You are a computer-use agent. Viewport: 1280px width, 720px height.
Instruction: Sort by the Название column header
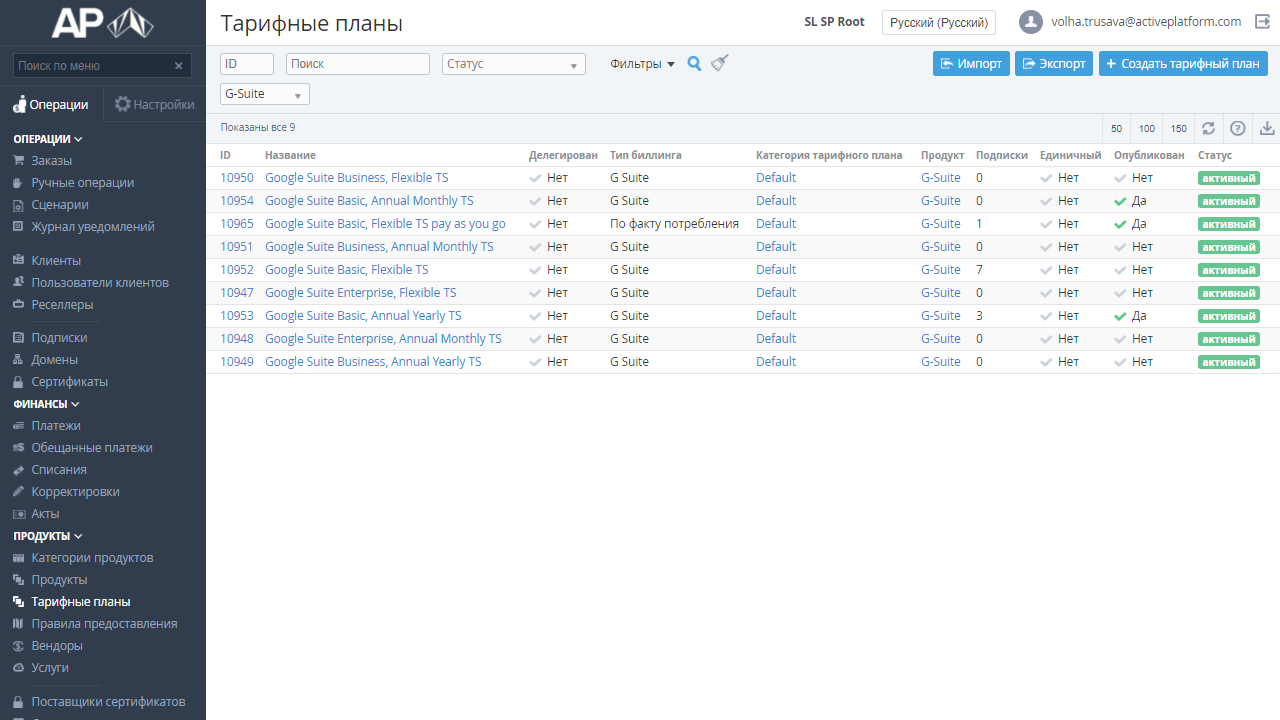[x=290, y=155]
